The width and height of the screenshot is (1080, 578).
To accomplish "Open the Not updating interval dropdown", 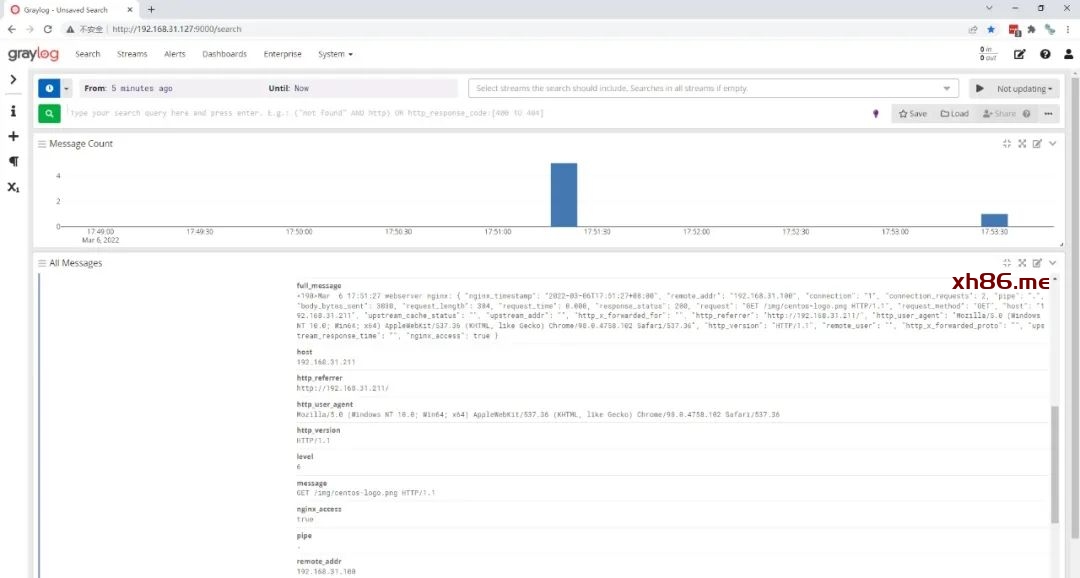I will coord(1024,88).
